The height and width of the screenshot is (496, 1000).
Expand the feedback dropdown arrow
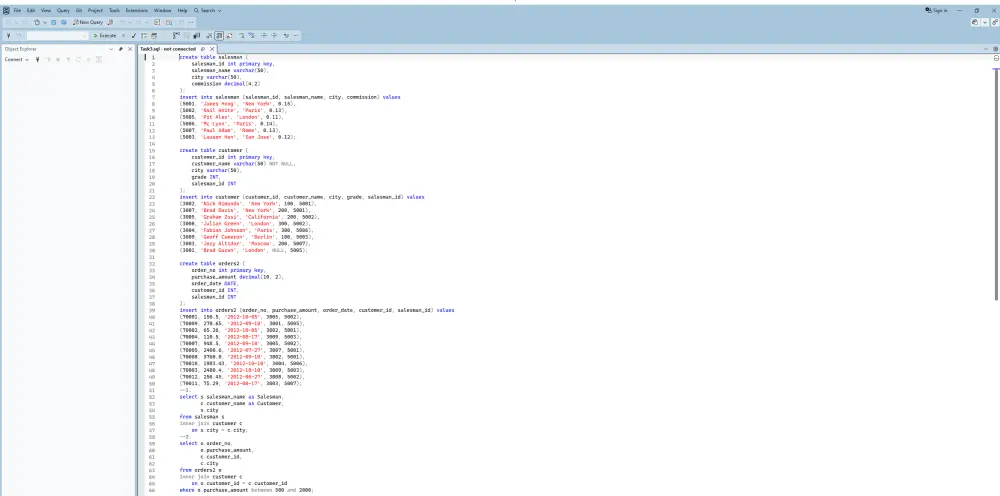tap(985, 22)
